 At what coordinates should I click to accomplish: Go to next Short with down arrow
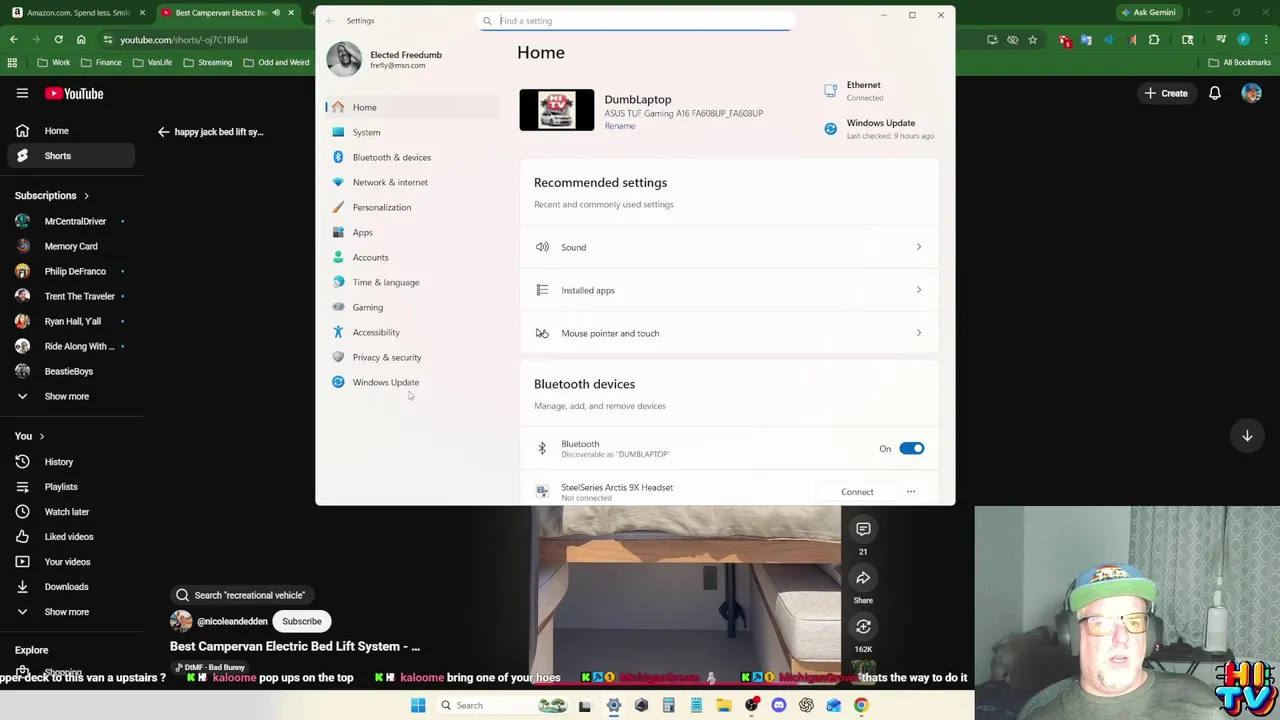coord(1247,436)
